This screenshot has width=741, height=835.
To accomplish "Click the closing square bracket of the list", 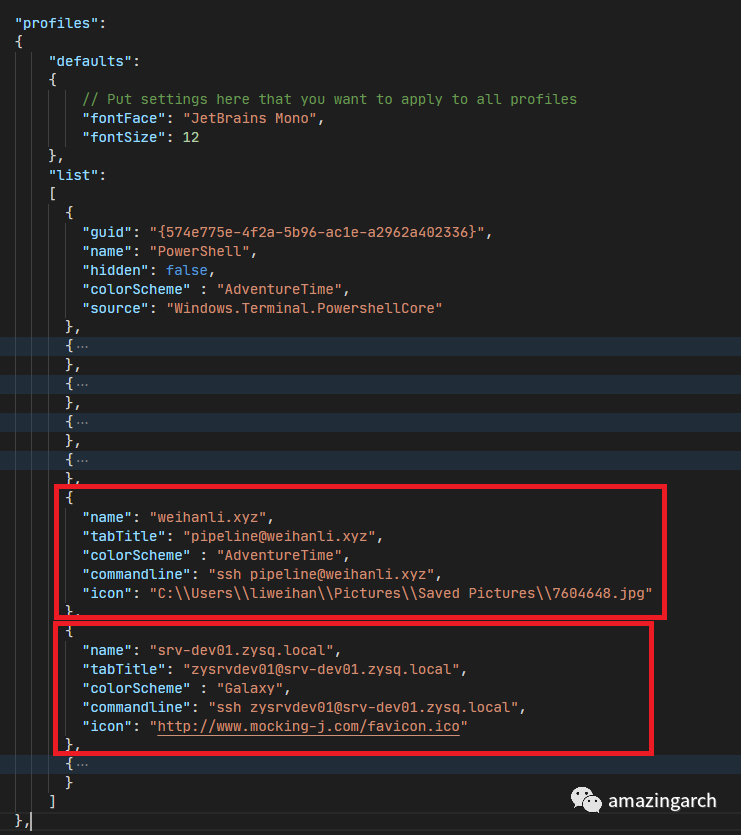I will pyautogui.click(x=52, y=801).
